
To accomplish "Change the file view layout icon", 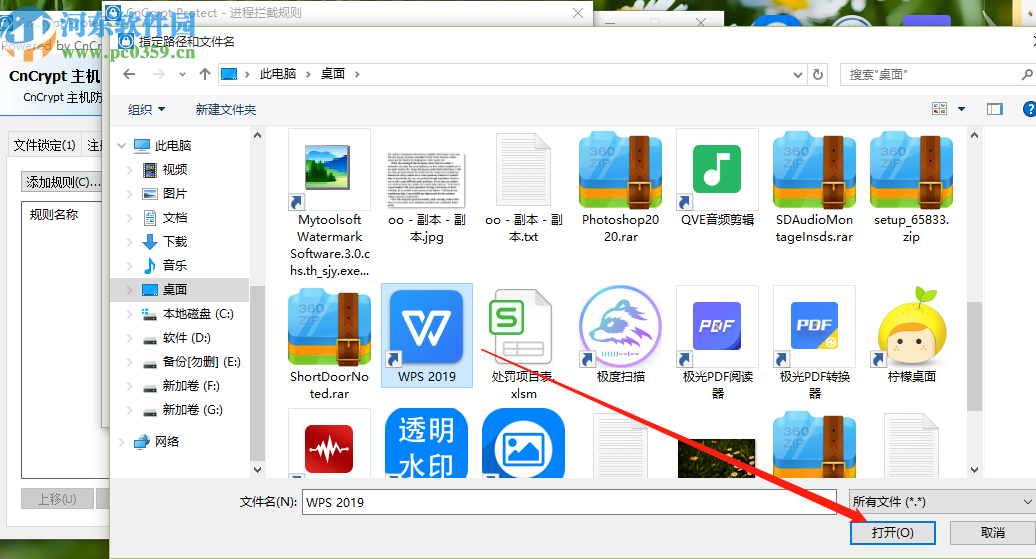I will 940,109.
